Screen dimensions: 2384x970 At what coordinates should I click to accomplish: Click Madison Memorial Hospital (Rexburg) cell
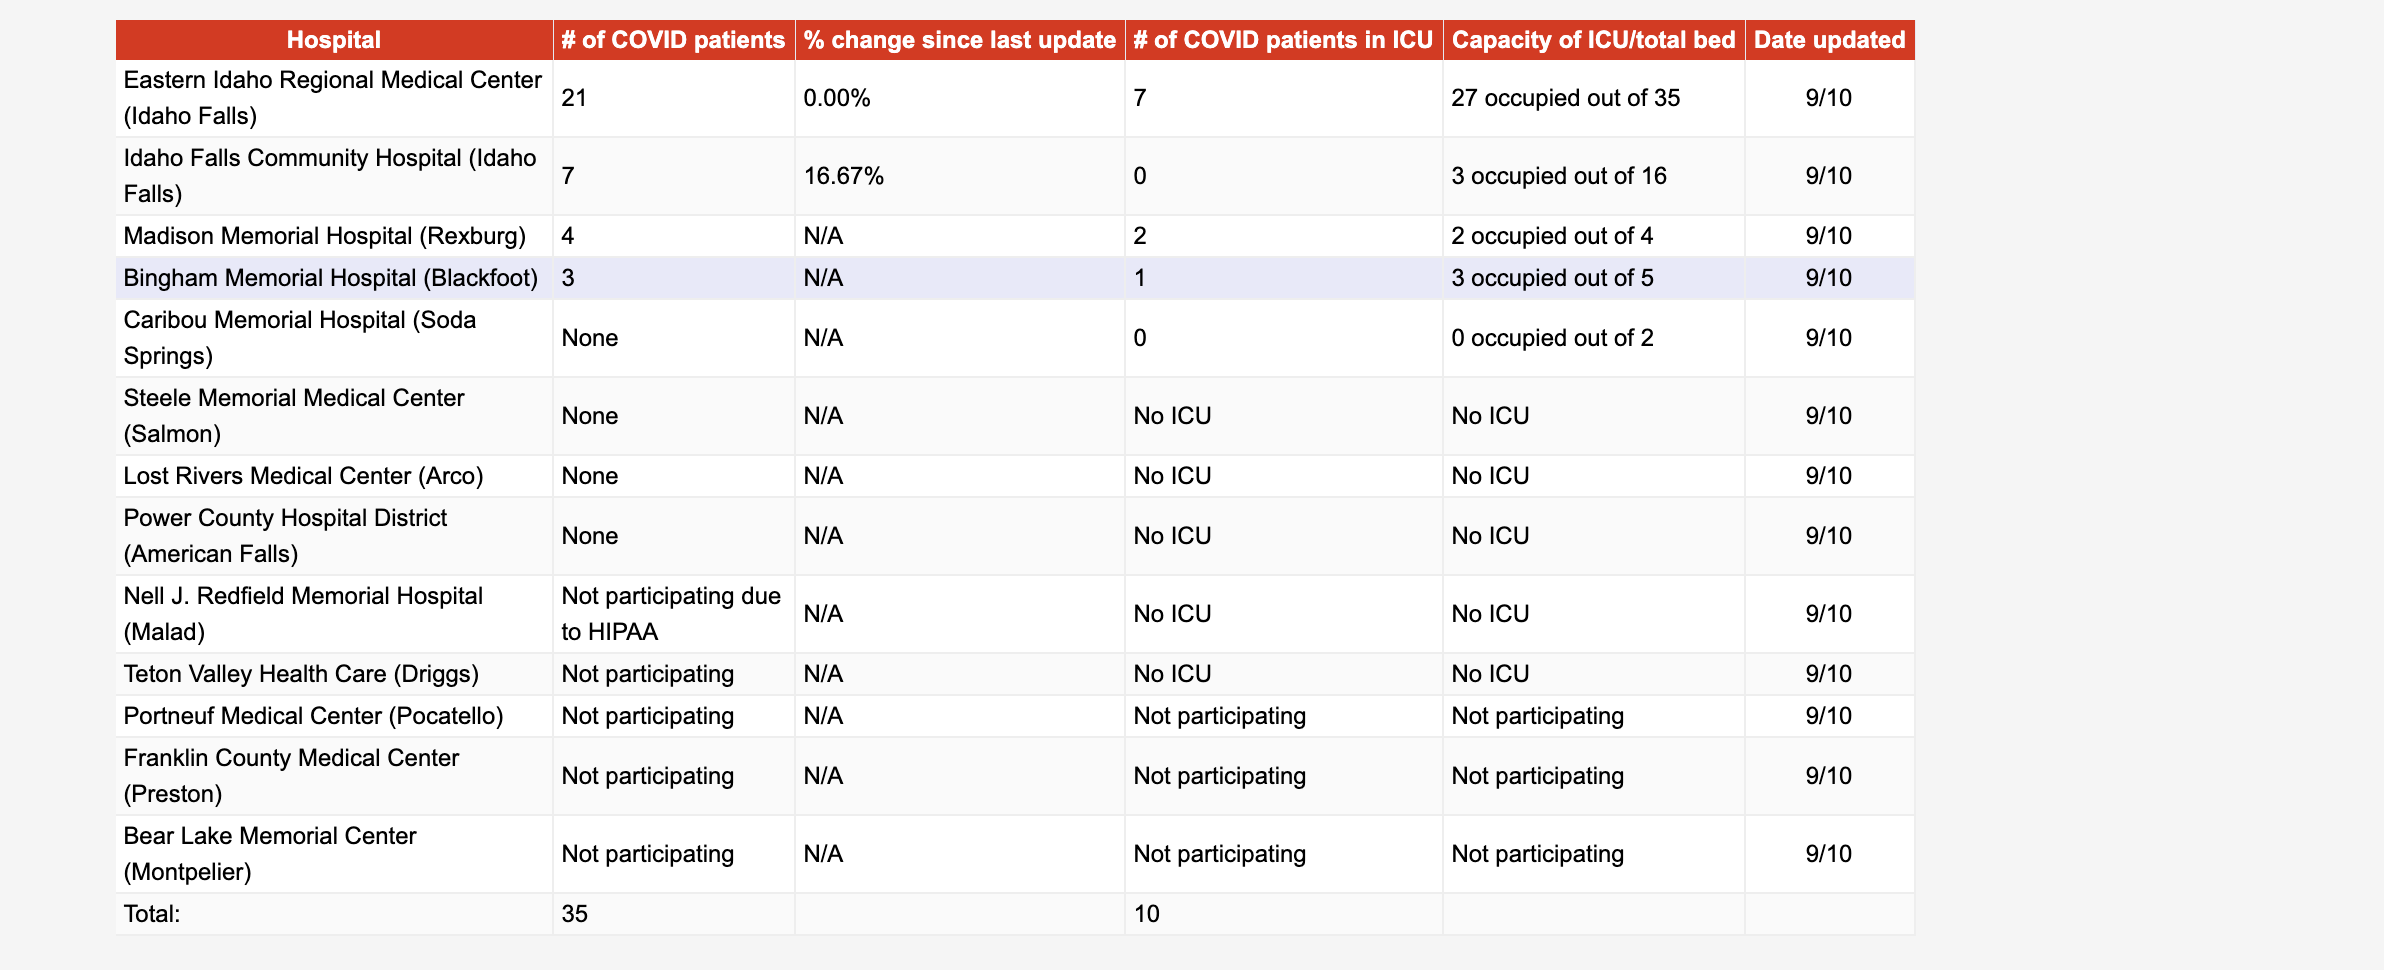pyautogui.click(x=324, y=236)
